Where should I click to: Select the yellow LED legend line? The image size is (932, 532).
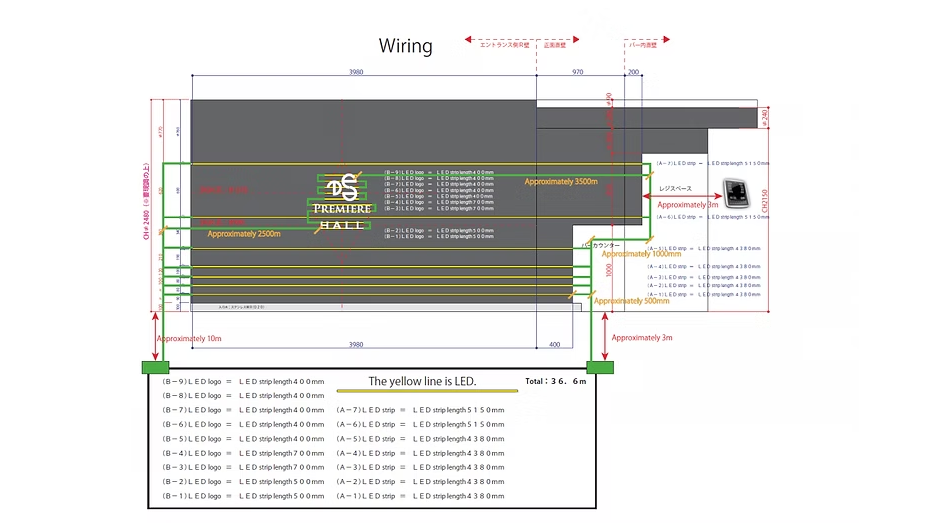click(x=427, y=391)
